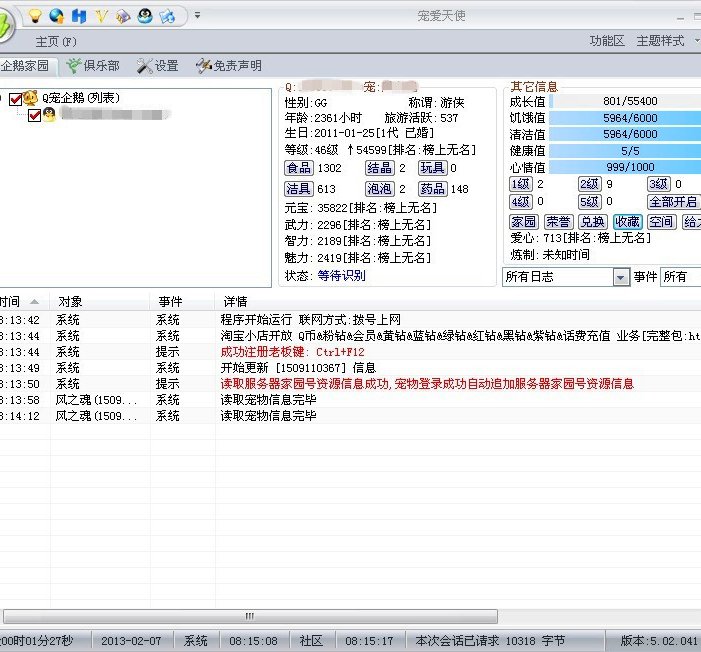
Task: Open the 主页 (F) menu
Action: pyautogui.click(x=56, y=42)
